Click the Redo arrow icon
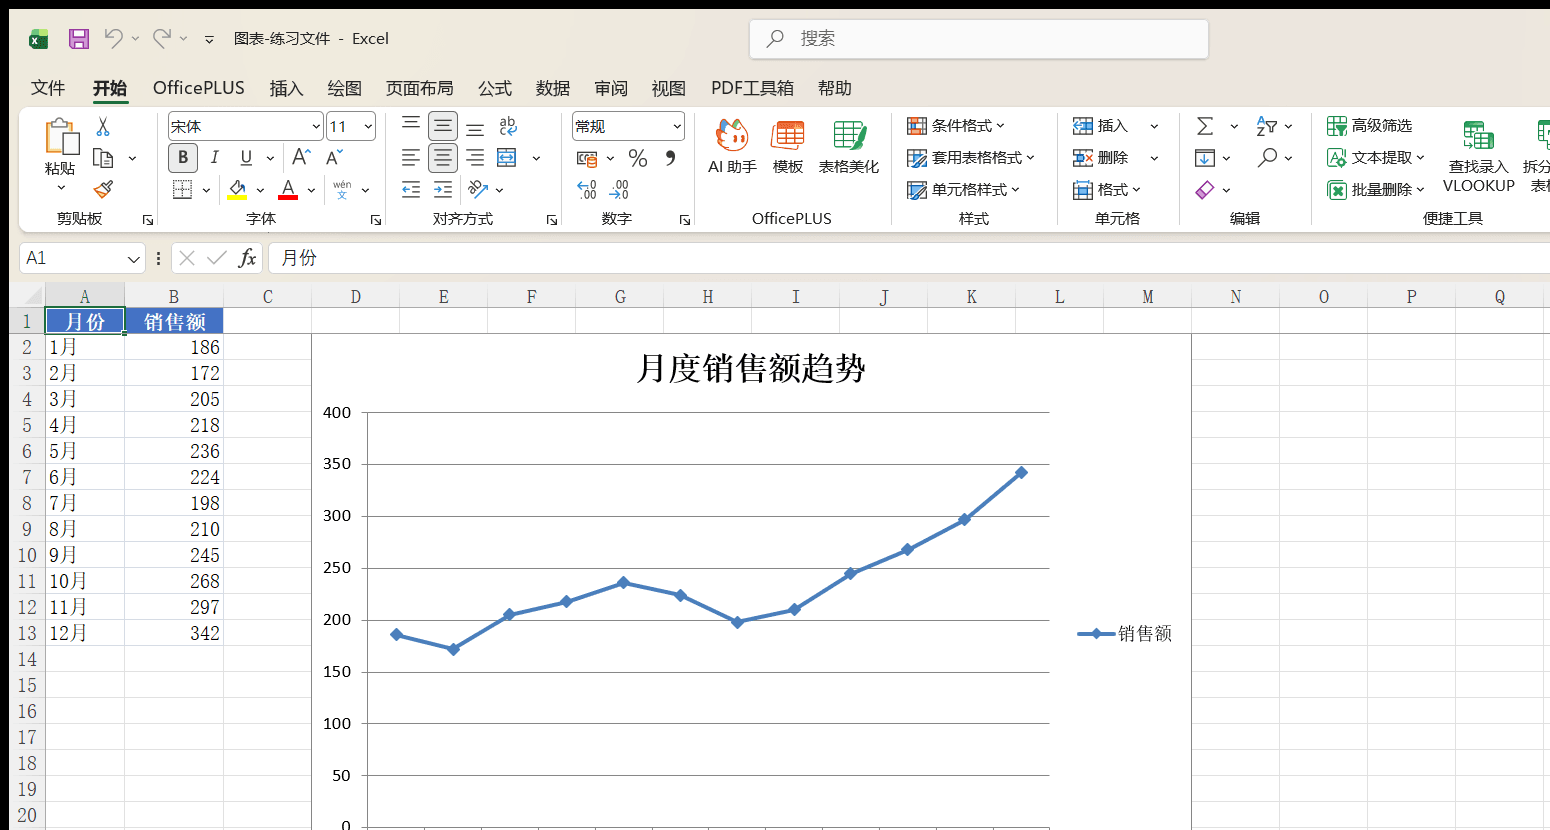Image resolution: width=1550 pixels, height=830 pixels. [161, 38]
